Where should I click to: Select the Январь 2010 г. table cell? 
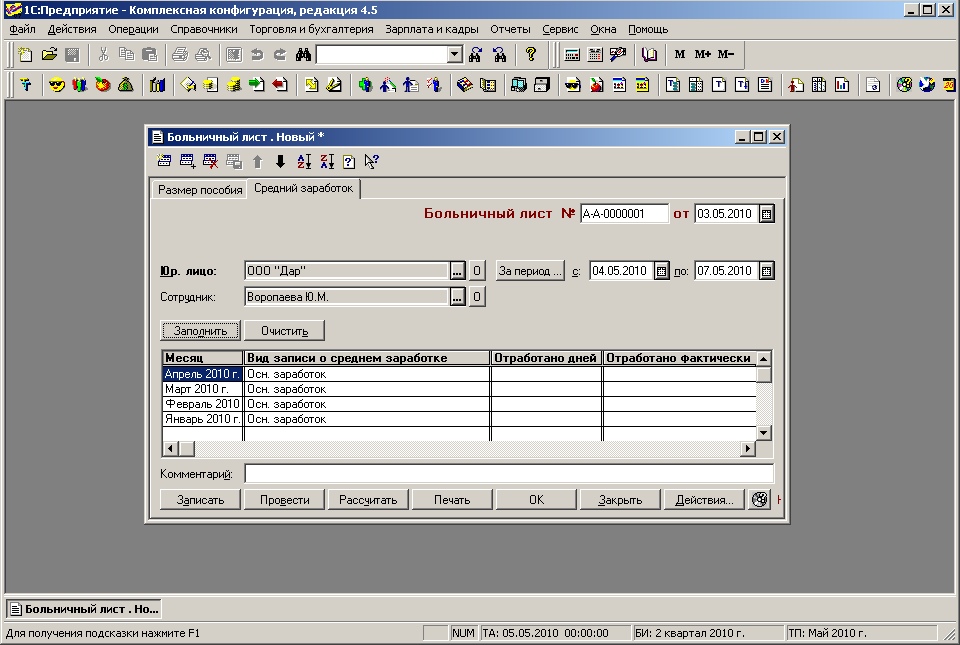[203, 419]
